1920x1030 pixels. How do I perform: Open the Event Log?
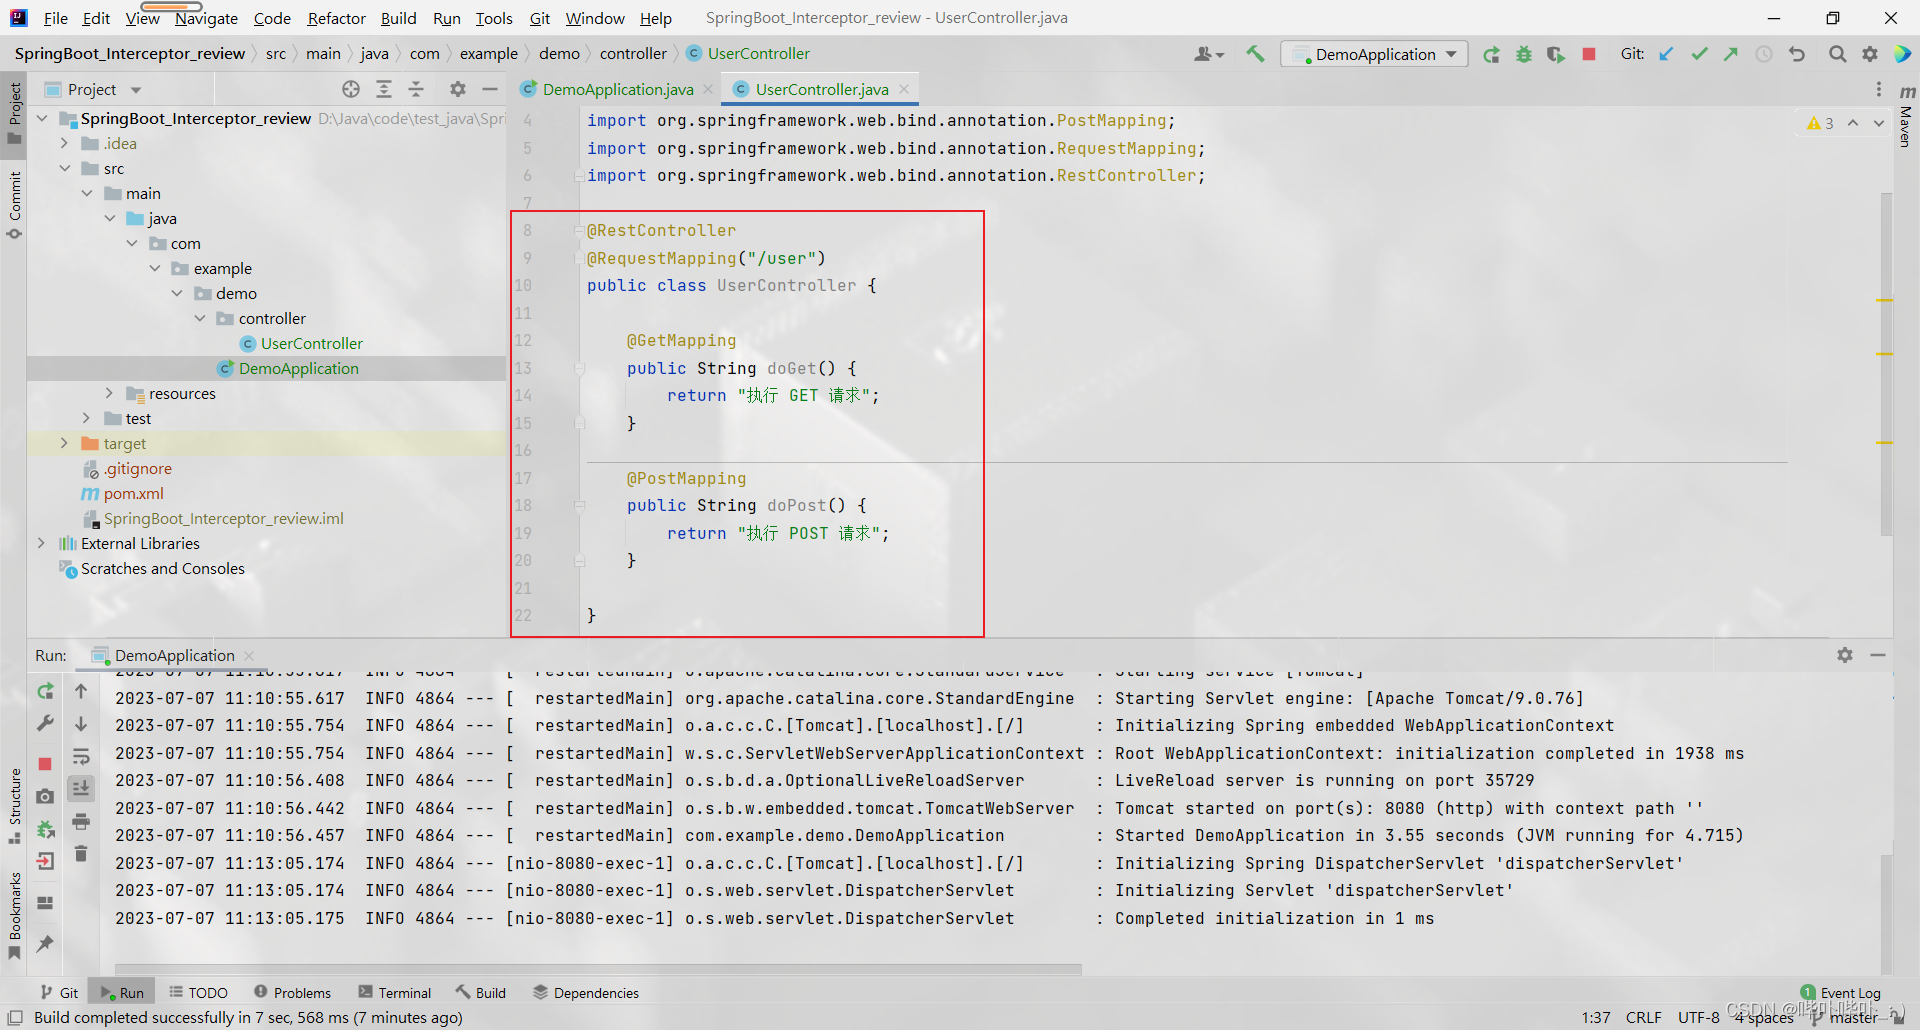point(1840,992)
